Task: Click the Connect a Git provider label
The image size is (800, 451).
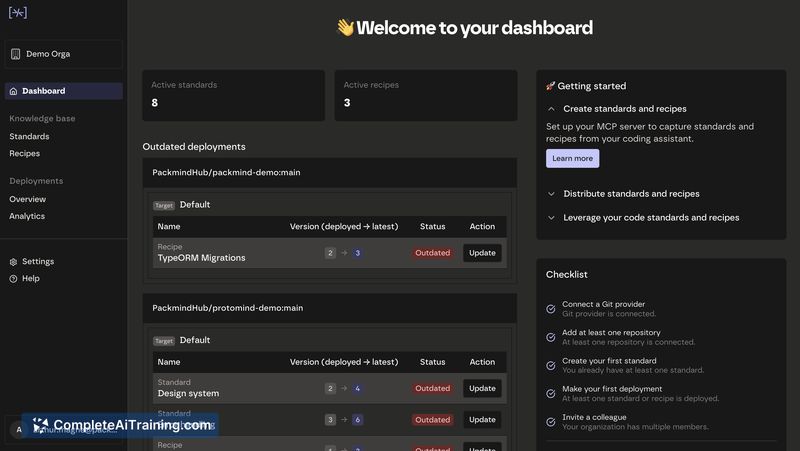Action: pos(604,304)
